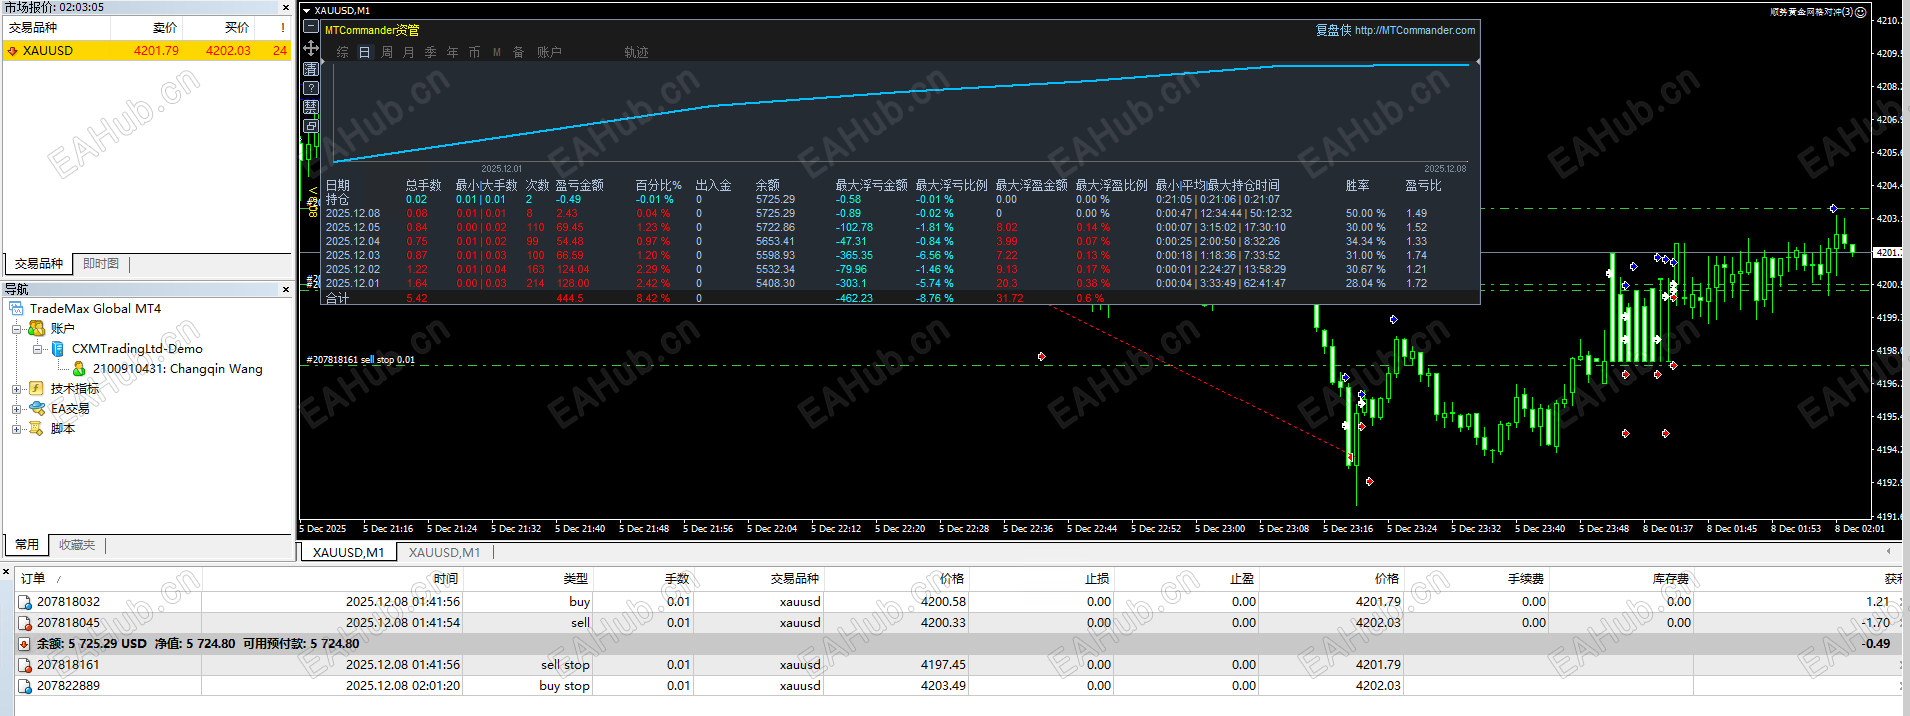This screenshot has width=1910, height=716.
Task: Select the second XAUUSD,M1 chart tab
Action: pyautogui.click(x=444, y=552)
